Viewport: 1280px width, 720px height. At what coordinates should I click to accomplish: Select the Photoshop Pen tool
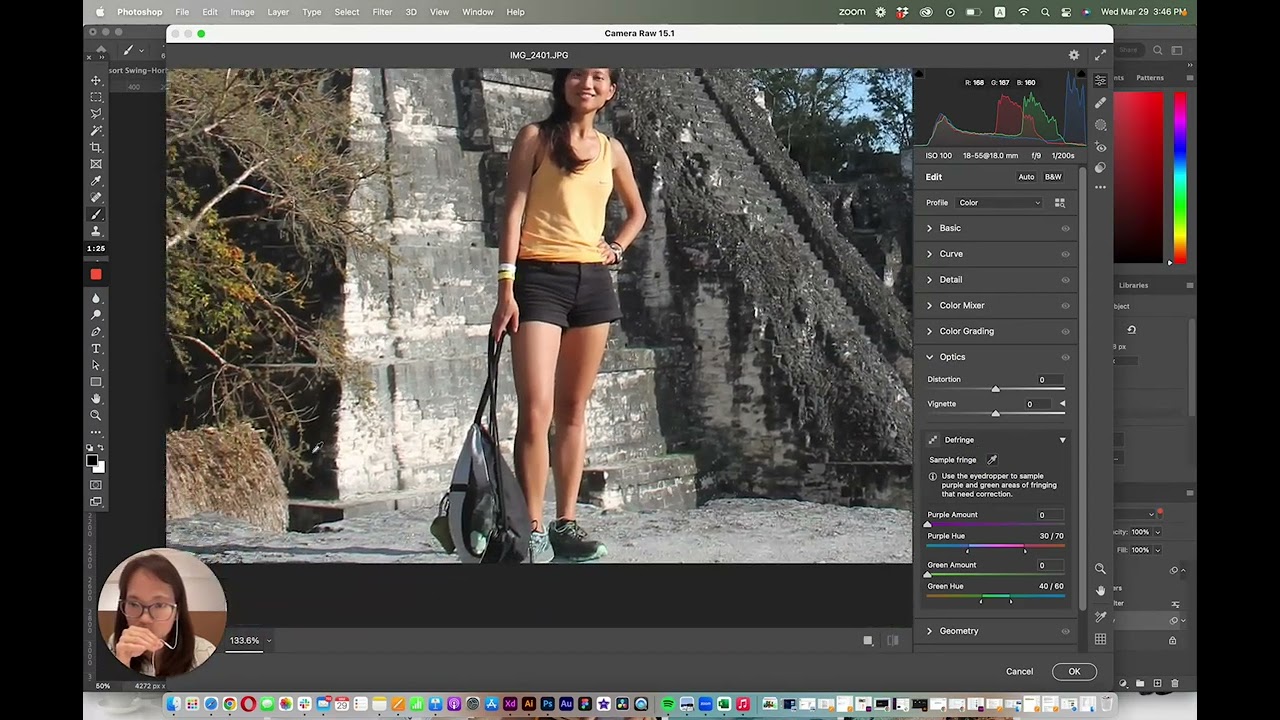coord(96,332)
